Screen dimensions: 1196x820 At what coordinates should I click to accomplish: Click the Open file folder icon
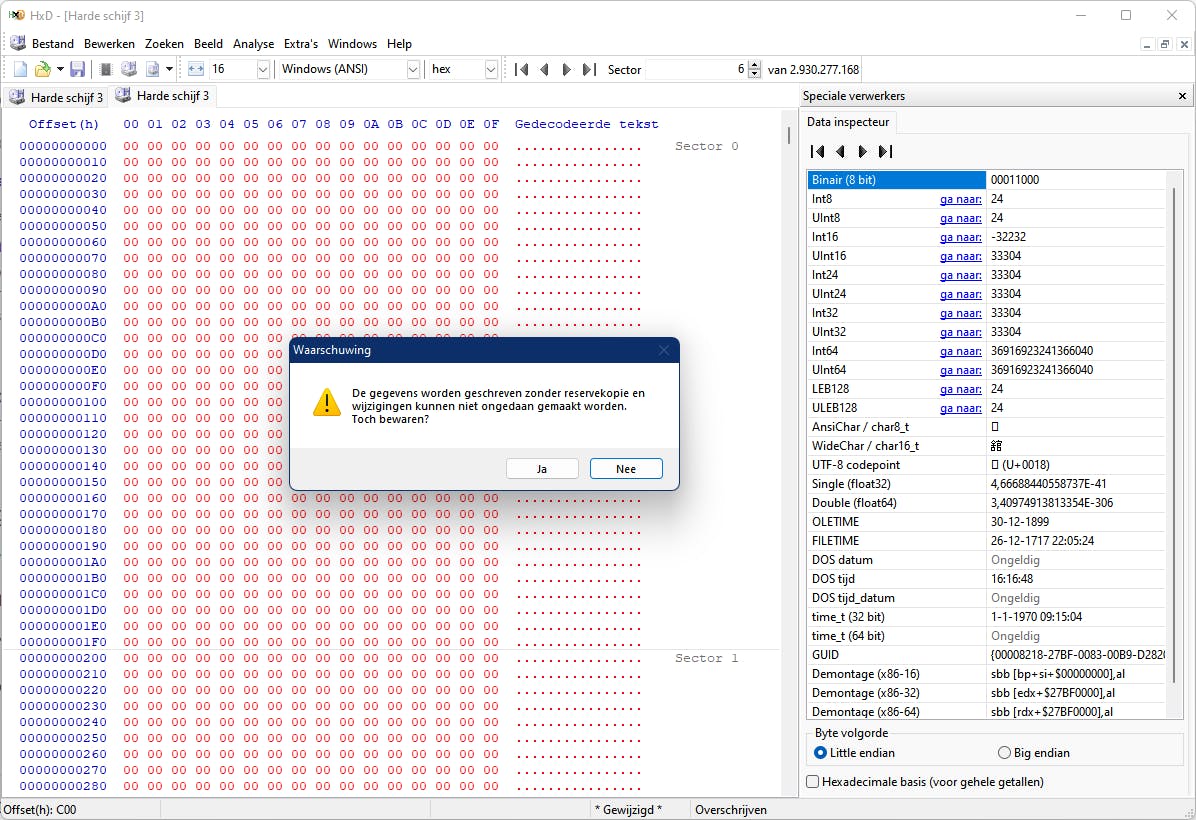[43, 69]
